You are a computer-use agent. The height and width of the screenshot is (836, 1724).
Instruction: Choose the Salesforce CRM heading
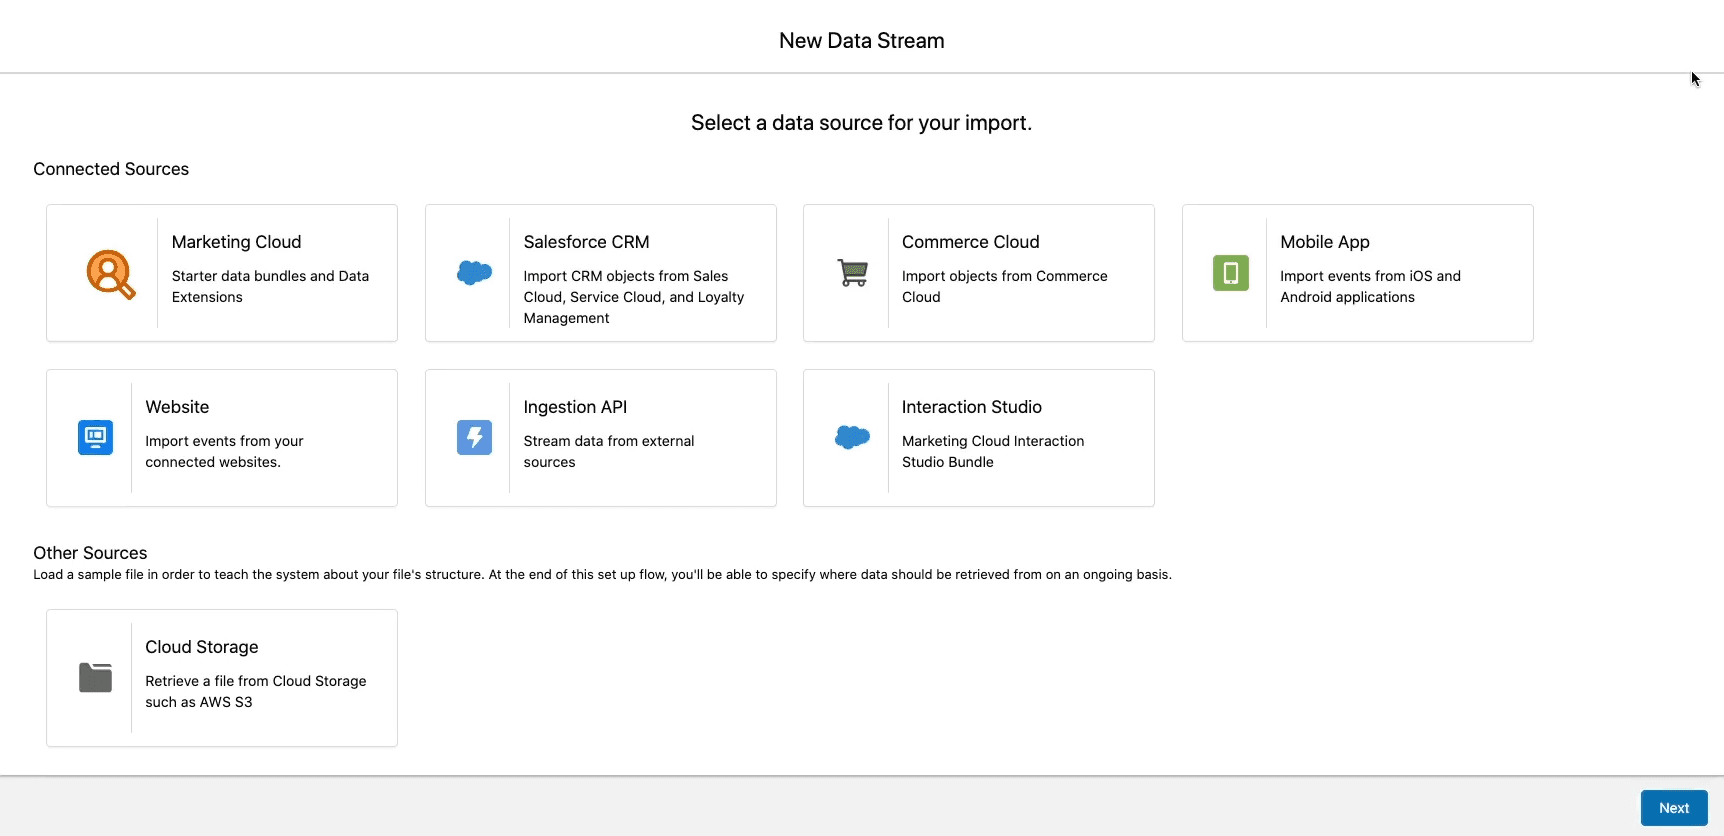pos(586,242)
